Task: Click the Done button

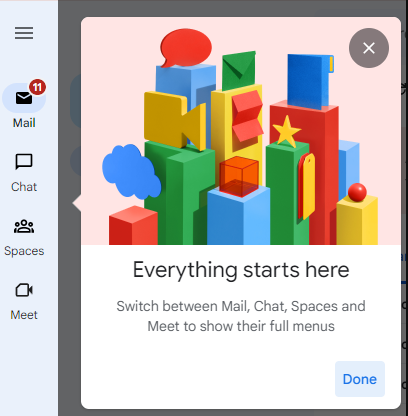Action: [x=360, y=379]
